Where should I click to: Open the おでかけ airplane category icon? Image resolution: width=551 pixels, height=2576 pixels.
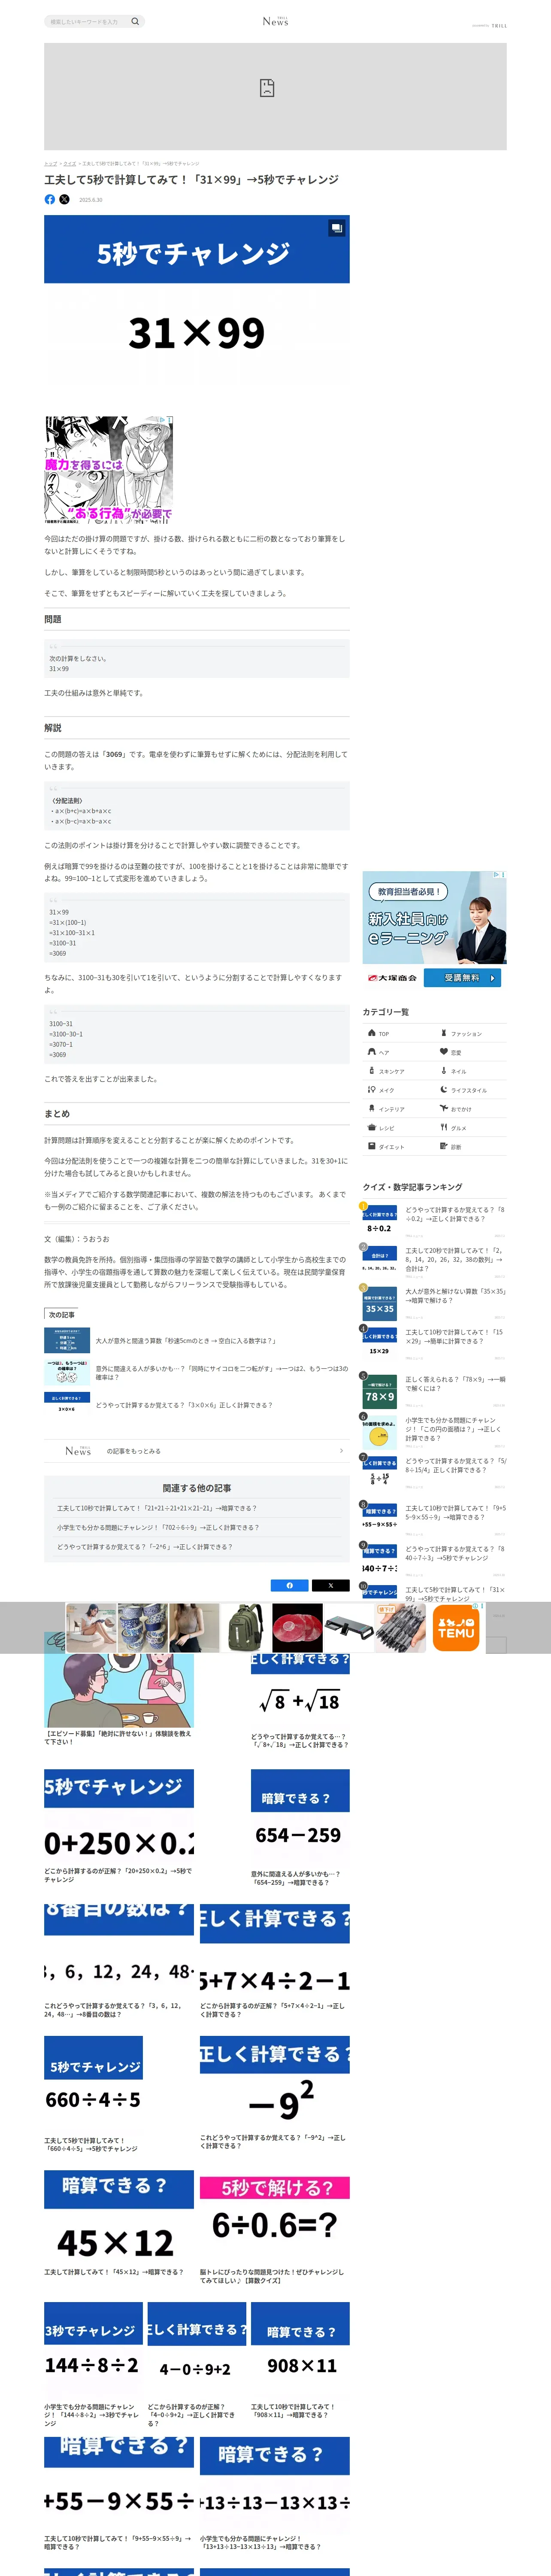coord(444,1108)
